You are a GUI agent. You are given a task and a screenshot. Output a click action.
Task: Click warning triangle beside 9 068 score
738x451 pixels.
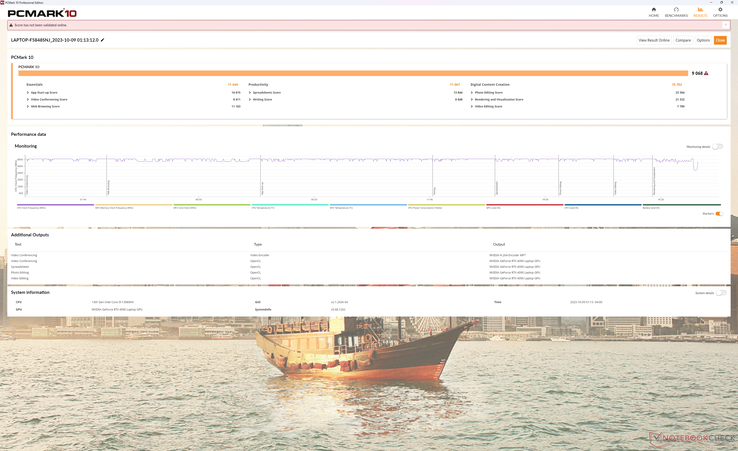[x=706, y=73]
